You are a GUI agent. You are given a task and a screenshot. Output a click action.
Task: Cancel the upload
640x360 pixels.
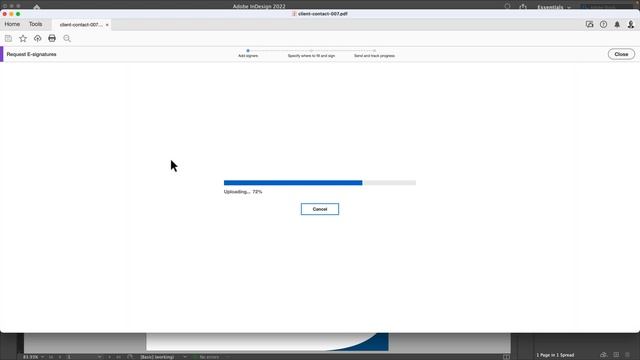tap(320, 209)
